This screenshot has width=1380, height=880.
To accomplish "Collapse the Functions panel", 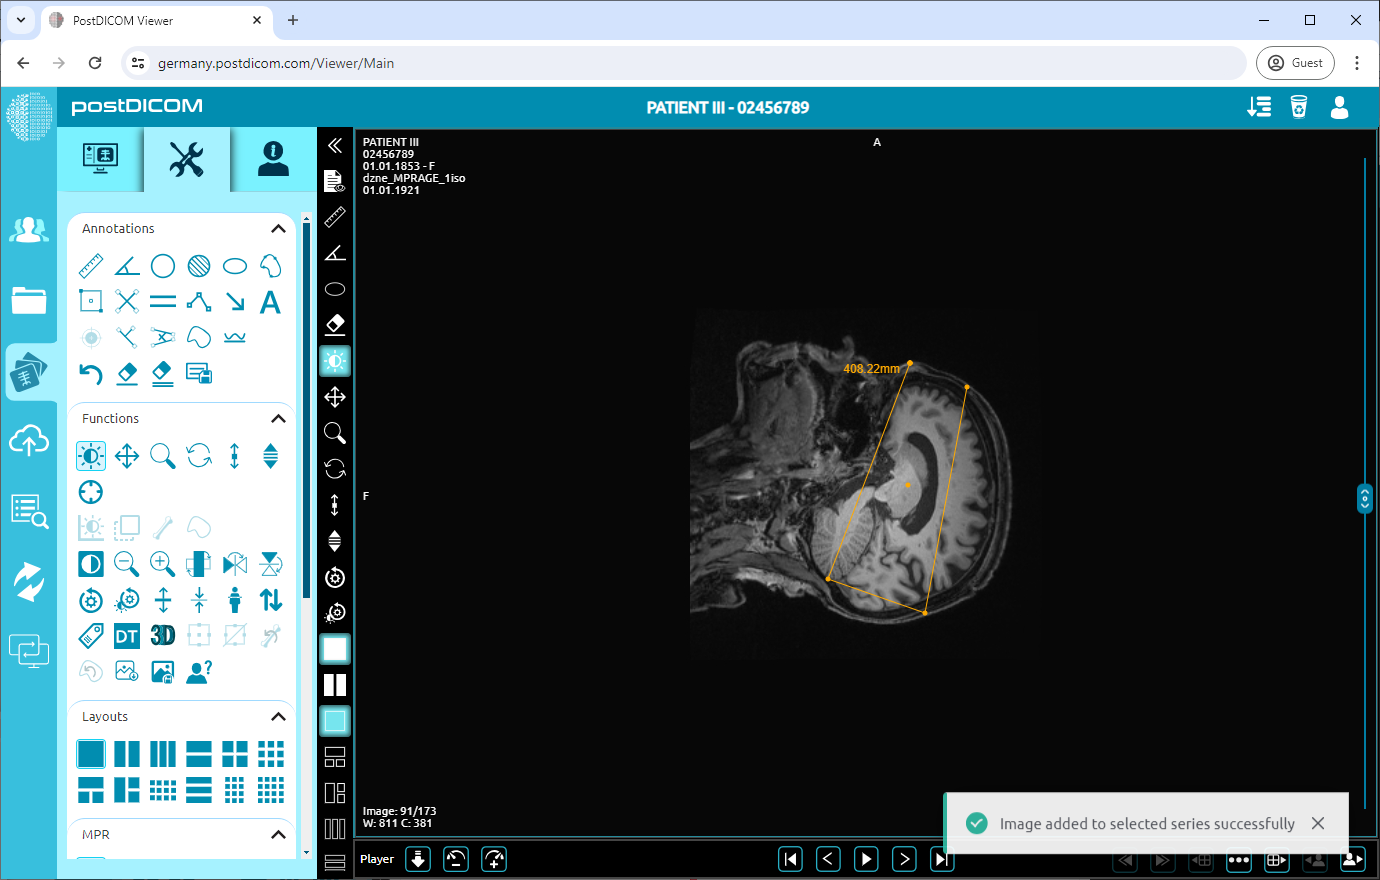I will 278,419.
